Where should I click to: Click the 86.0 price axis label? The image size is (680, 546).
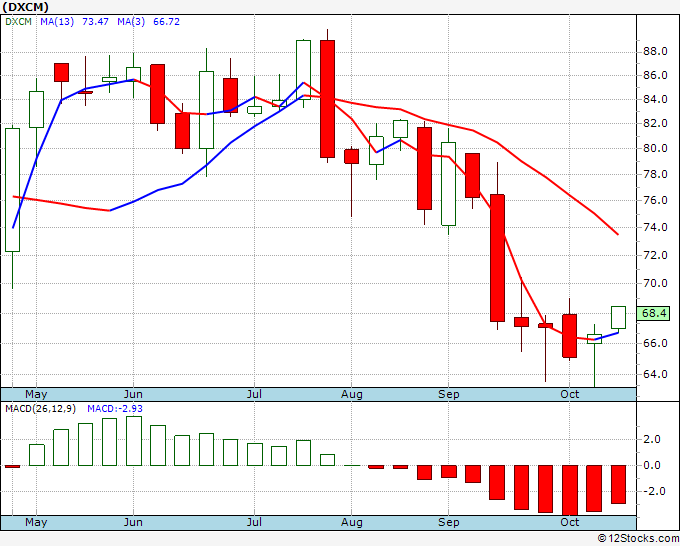(654, 75)
